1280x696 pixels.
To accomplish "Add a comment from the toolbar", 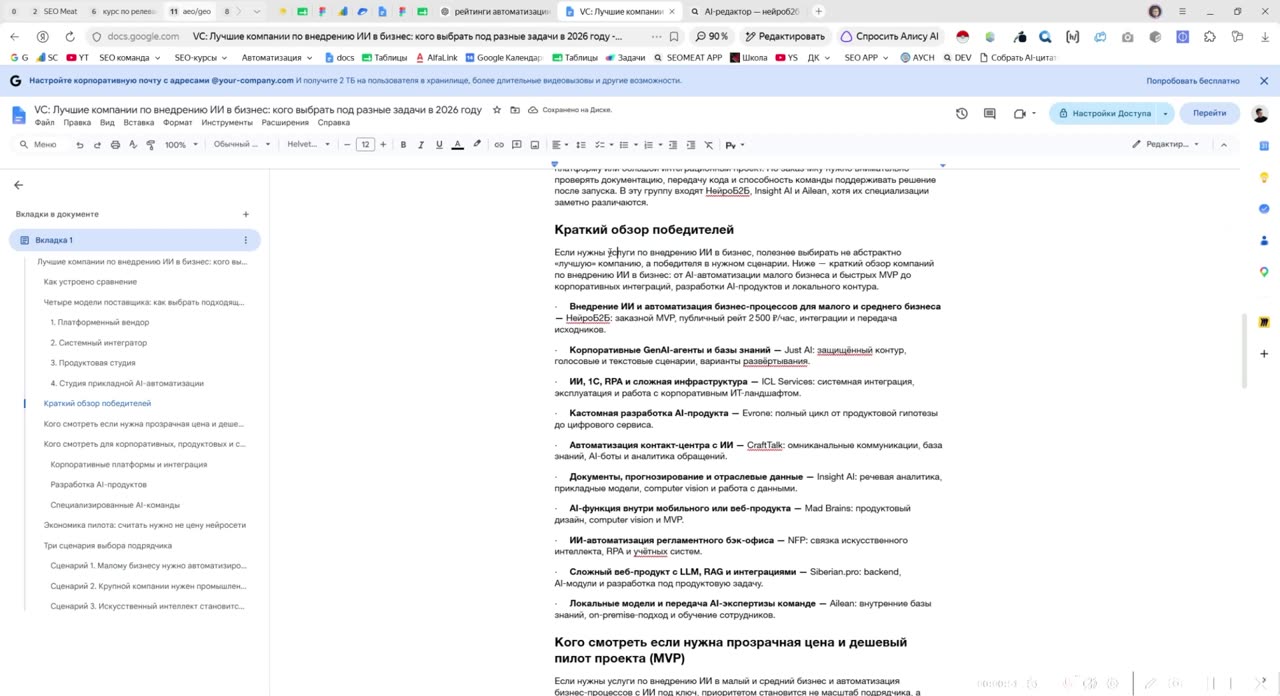I will coord(517,145).
